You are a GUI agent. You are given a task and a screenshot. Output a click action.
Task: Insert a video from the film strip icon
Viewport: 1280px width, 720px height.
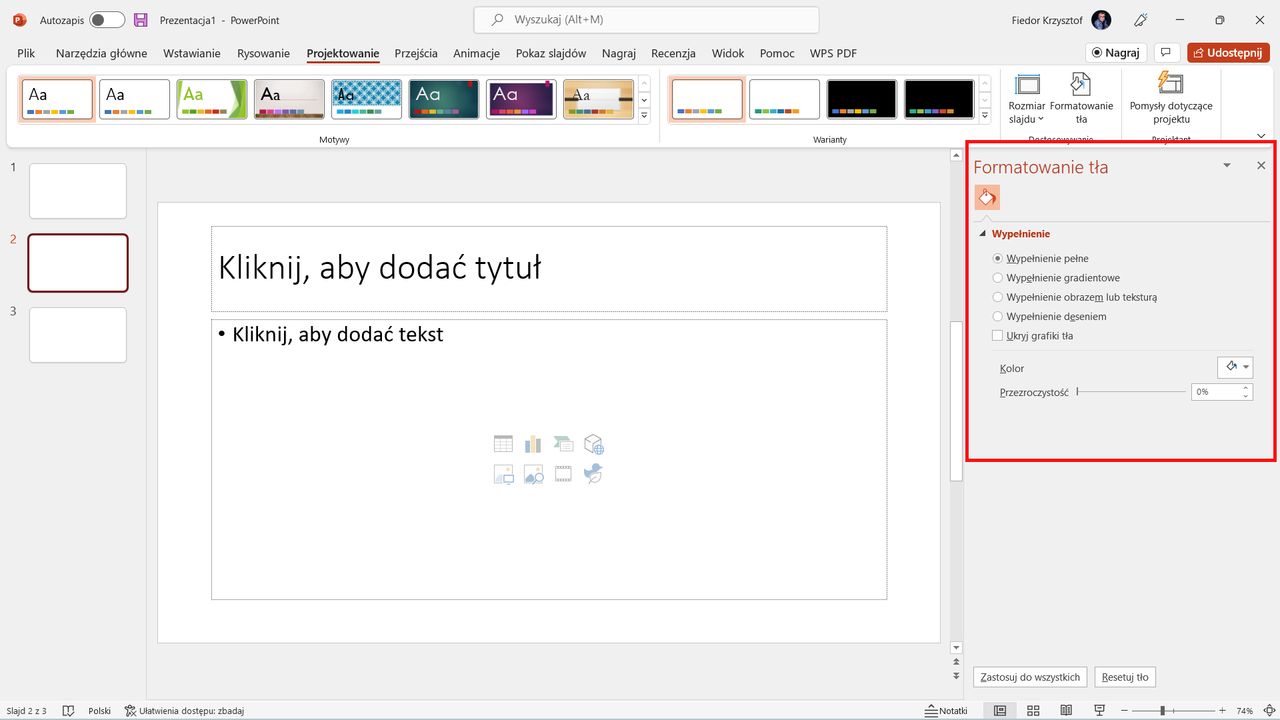(563, 473)
